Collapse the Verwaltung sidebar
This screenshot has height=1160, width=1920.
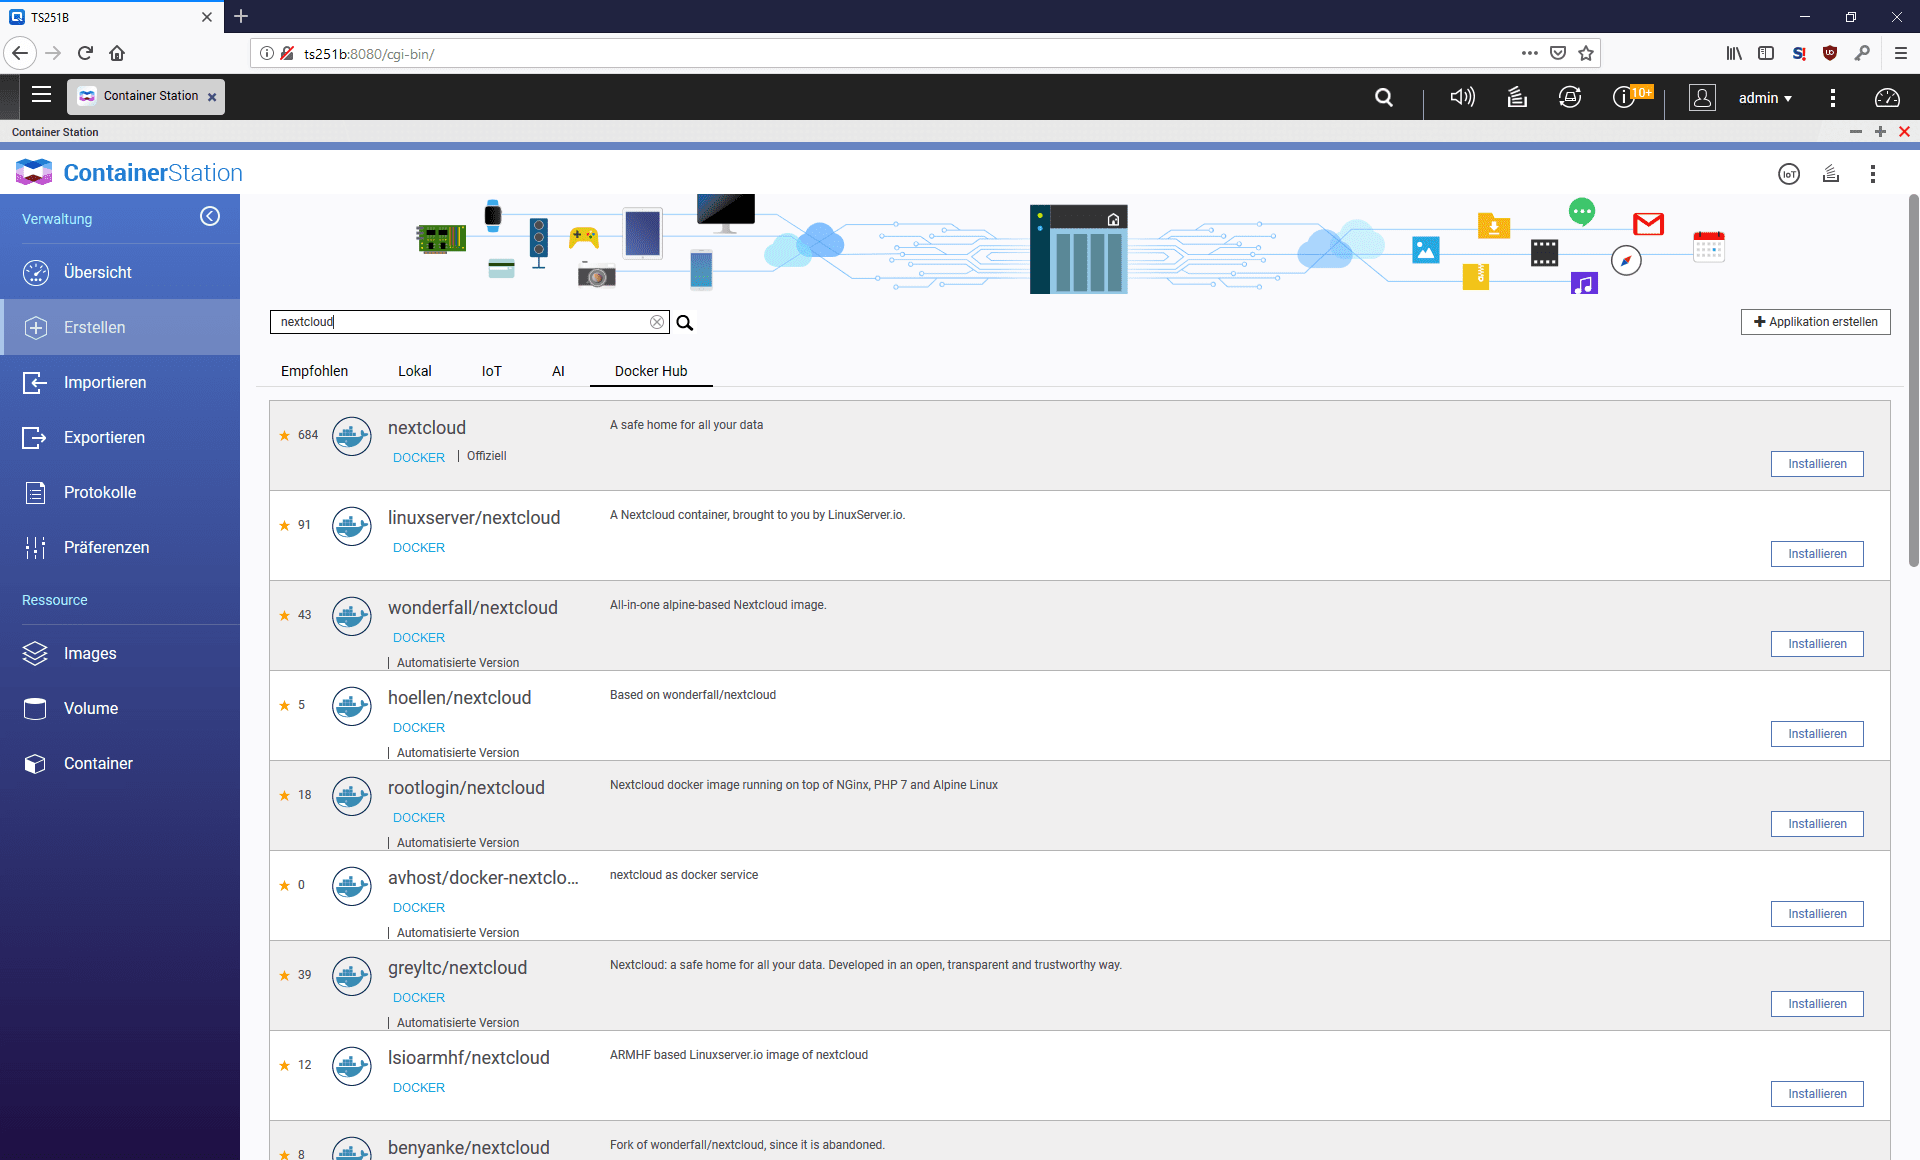tap(210, 217)
